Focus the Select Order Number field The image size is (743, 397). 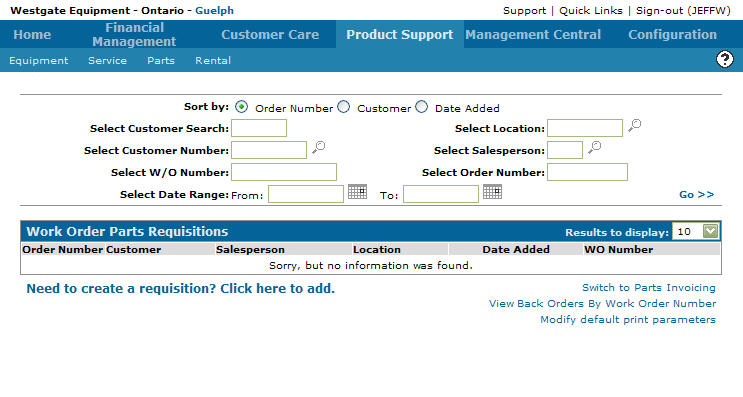point(587,172)
